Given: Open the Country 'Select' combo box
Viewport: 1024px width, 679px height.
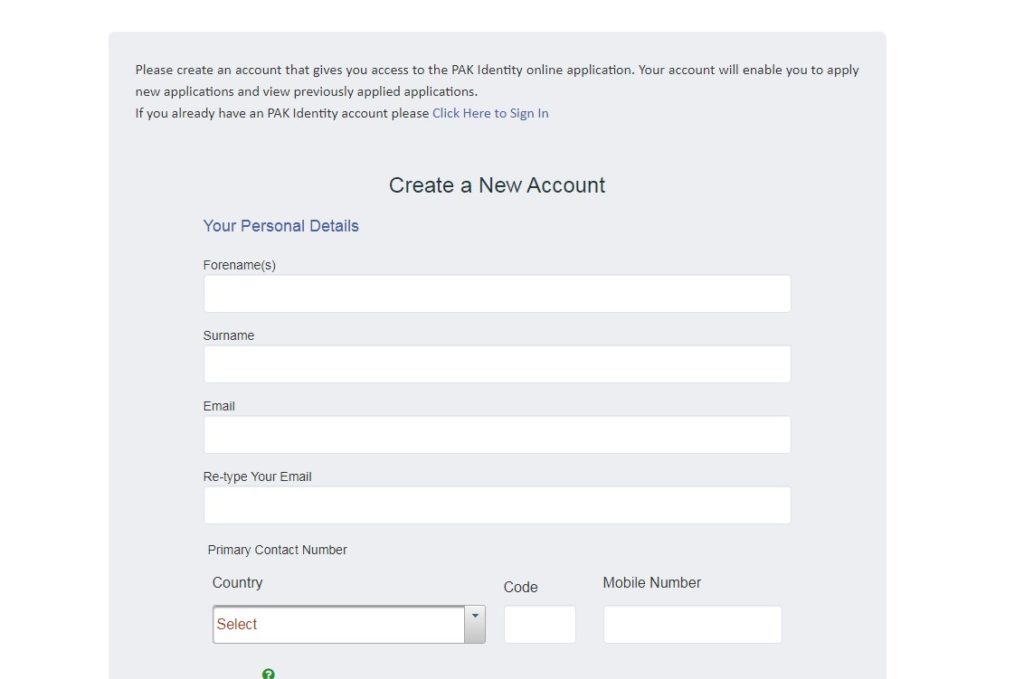Looking at the screenshot, I should (345, 623).
